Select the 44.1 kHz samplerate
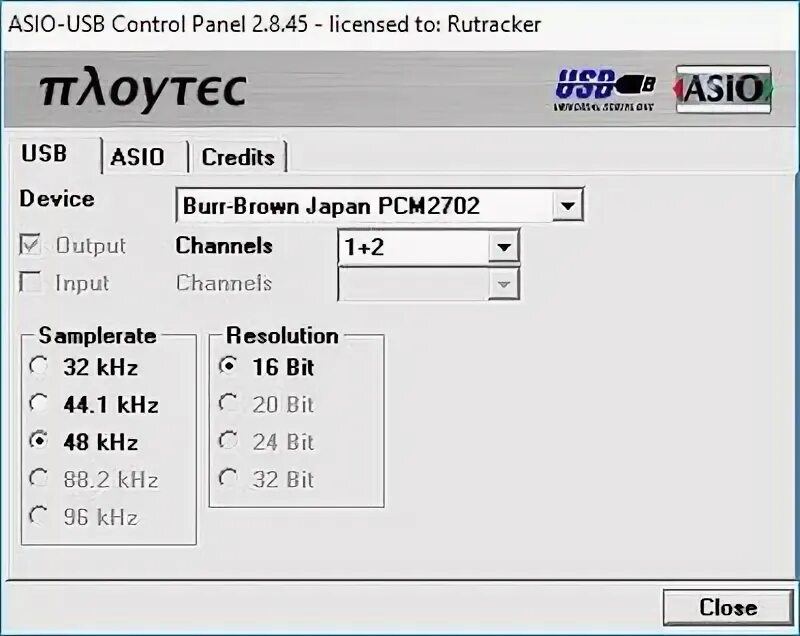Screen dimensions: 800x636 38,403
